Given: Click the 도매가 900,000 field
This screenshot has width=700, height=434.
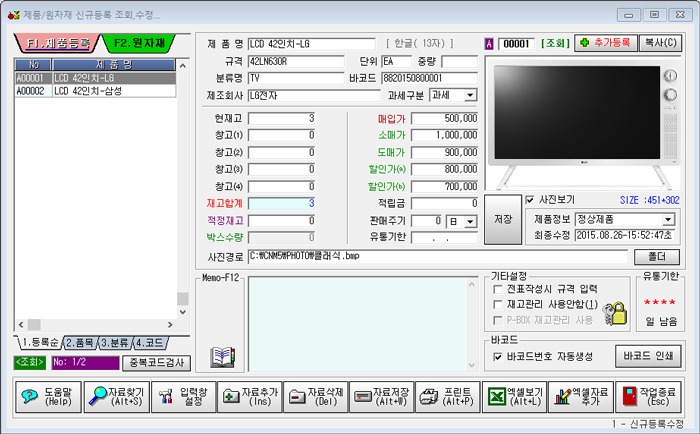Looking at the screenshot, I should [444, 152].
